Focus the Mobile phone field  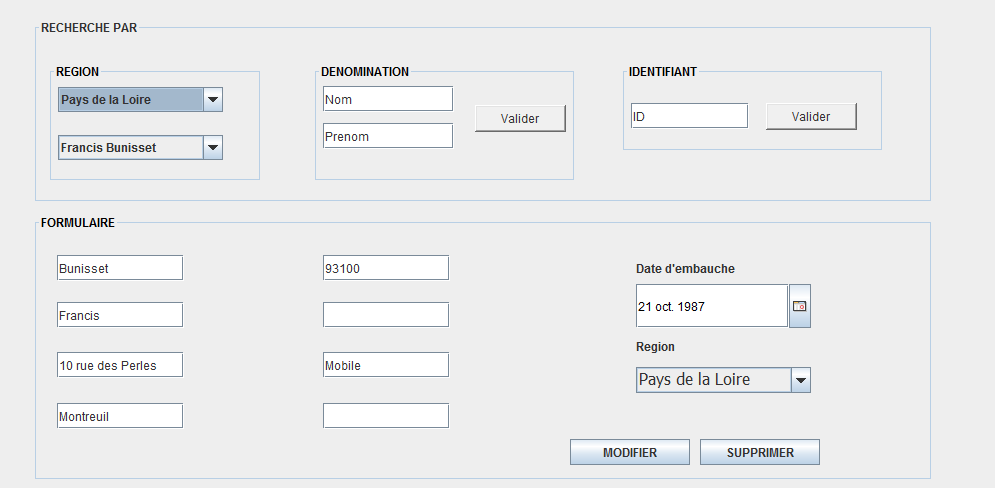click(386, 365)
